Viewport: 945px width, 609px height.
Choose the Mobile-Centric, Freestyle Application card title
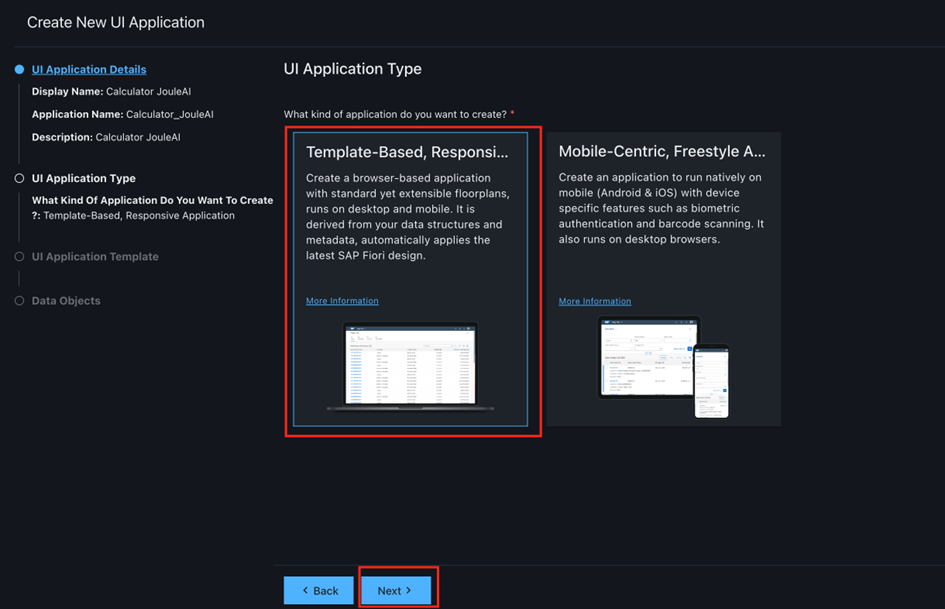click(x=662, y=152)
